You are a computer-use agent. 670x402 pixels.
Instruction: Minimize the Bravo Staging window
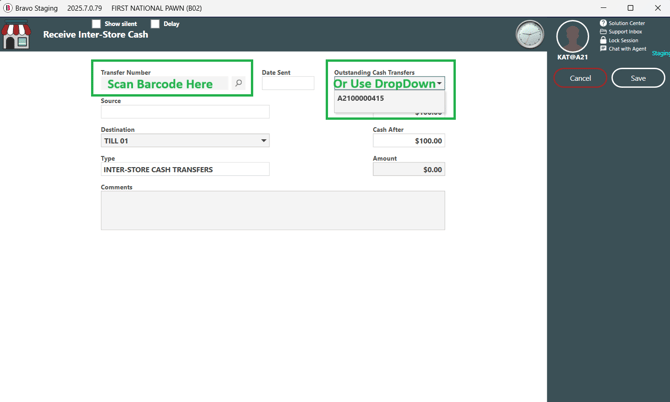pos(603,8)
